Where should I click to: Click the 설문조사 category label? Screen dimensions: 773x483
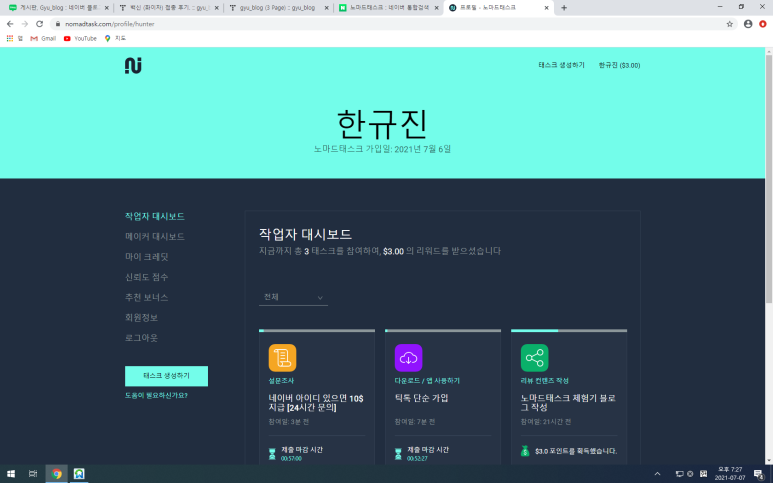click(x=281, y=380)
